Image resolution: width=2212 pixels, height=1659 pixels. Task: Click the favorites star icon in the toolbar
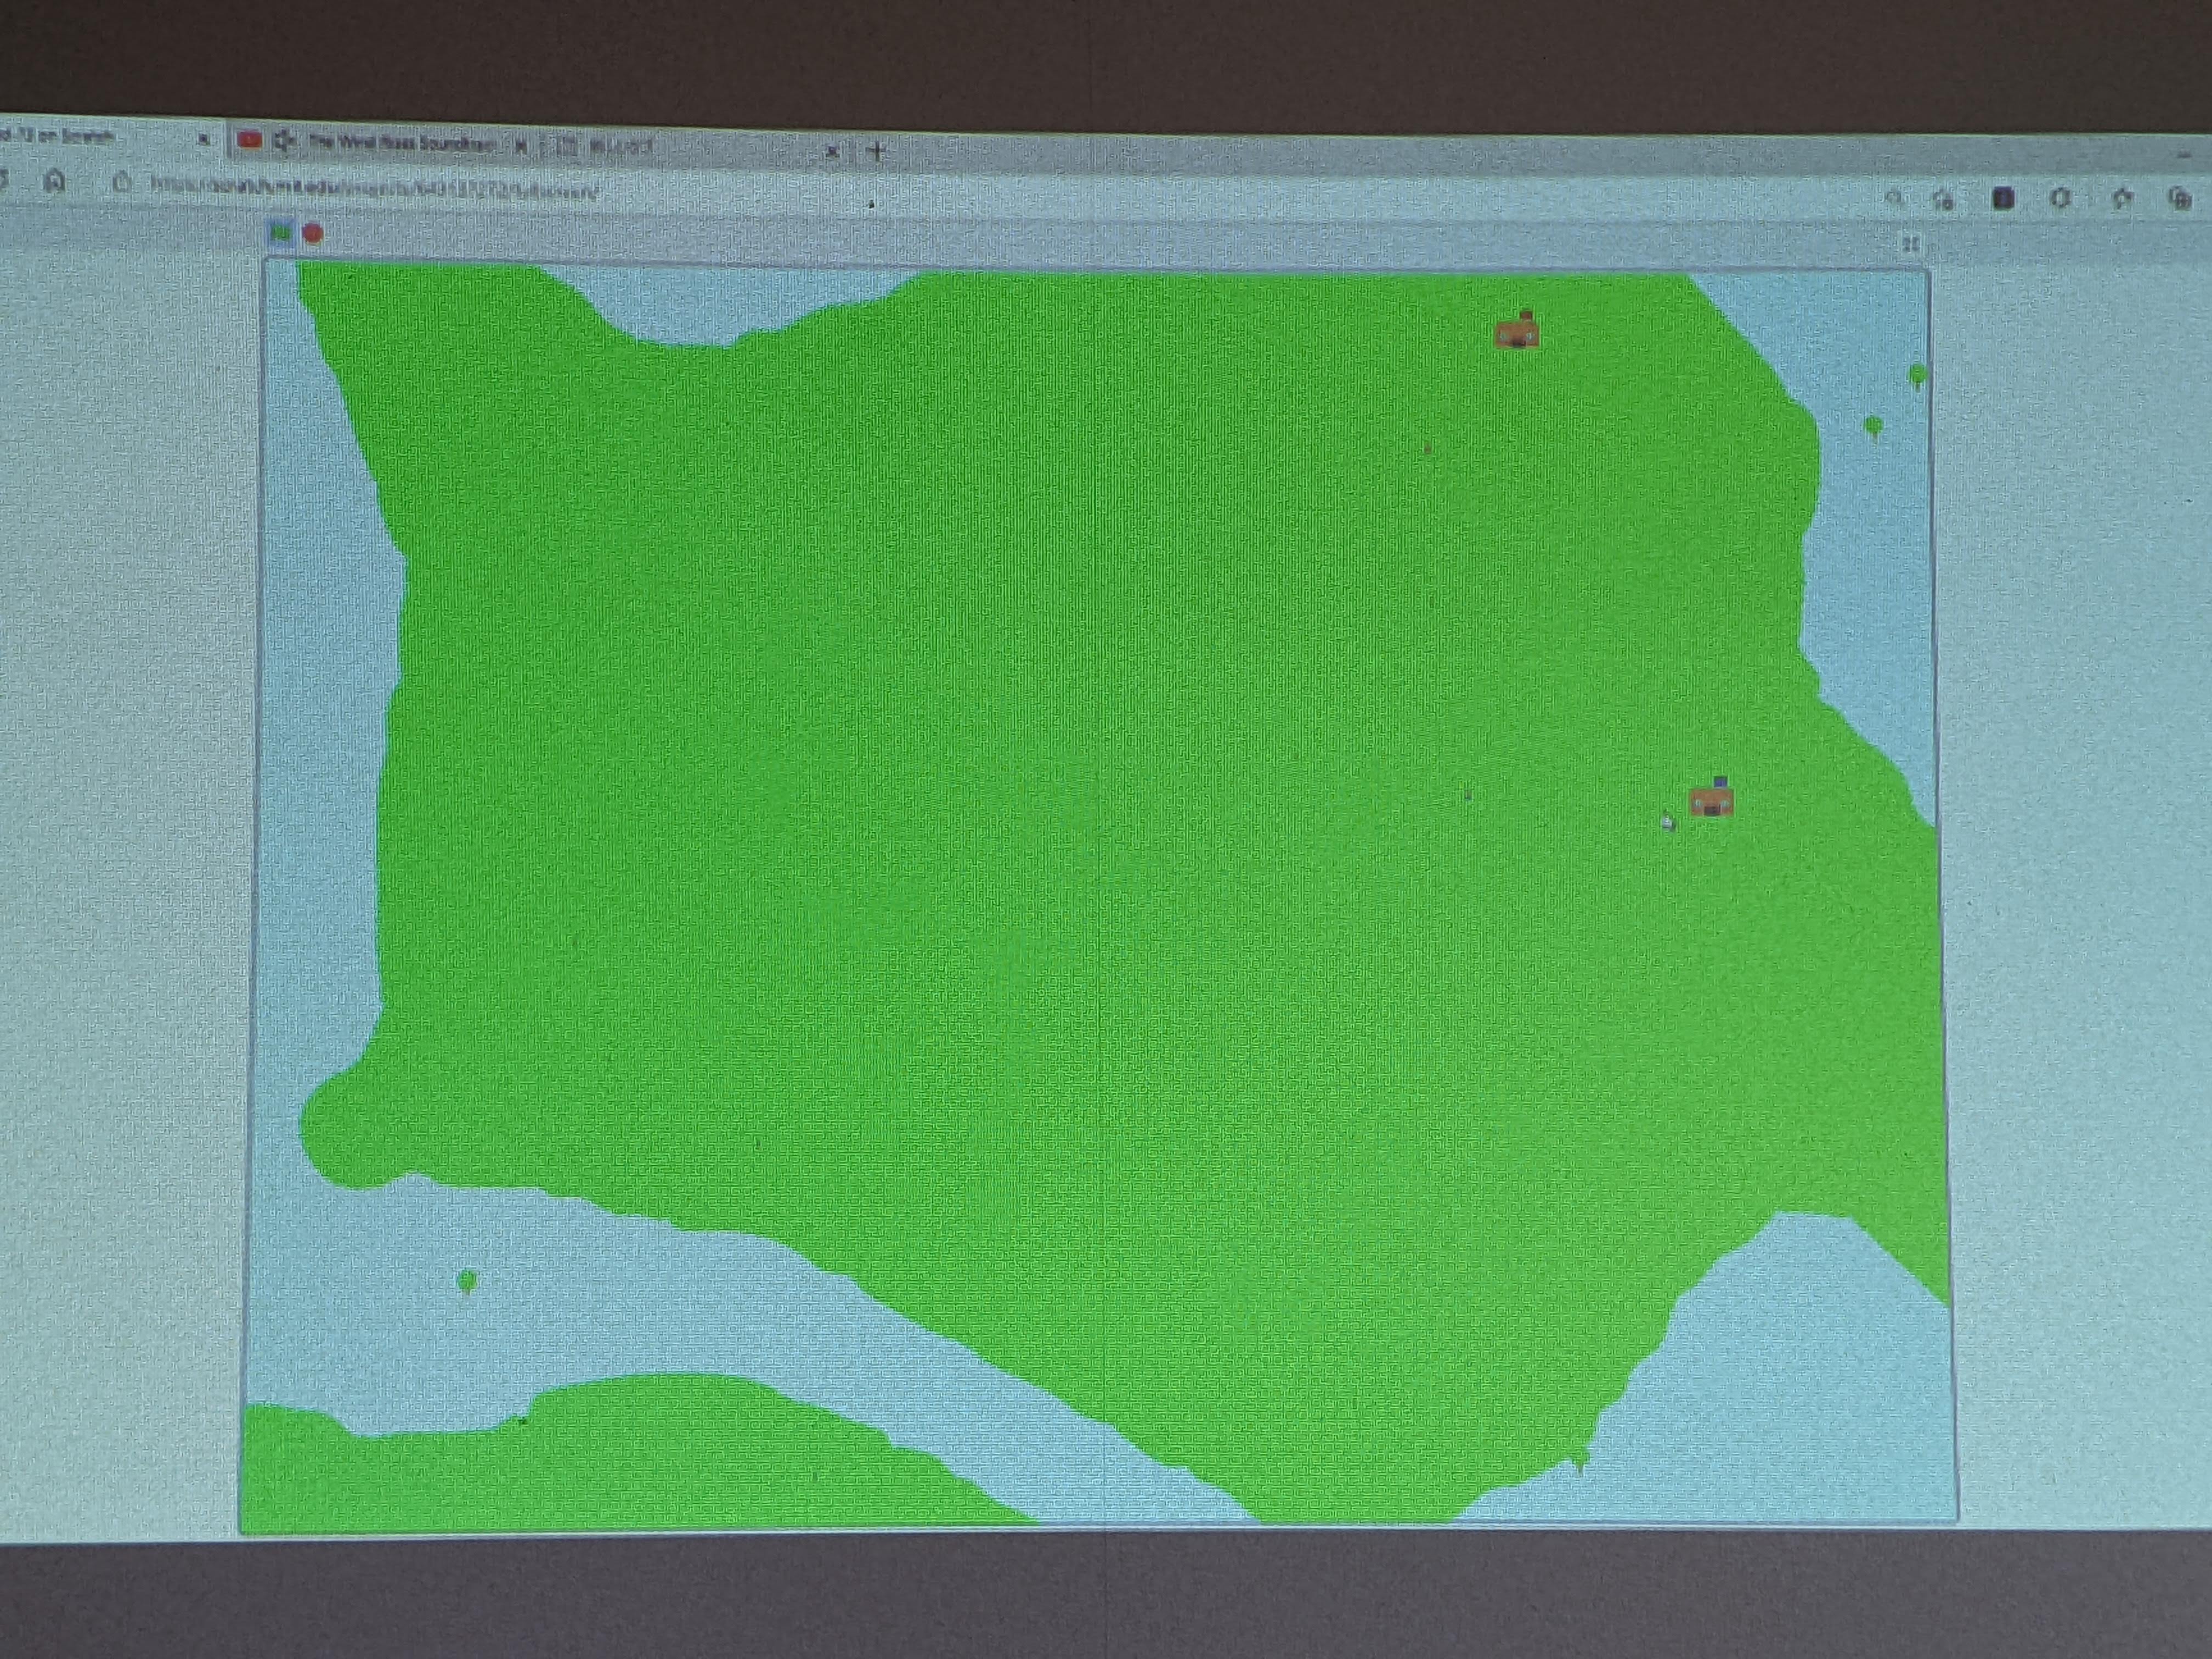pos(2122,199)
